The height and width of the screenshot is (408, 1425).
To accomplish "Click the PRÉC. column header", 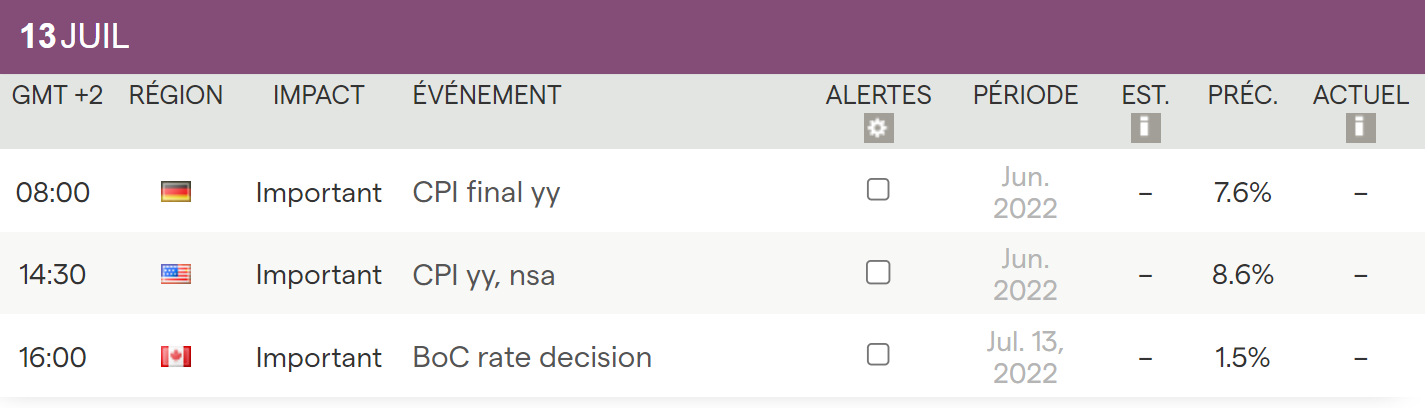I will pyautogui.click(x=1243, y=96).
